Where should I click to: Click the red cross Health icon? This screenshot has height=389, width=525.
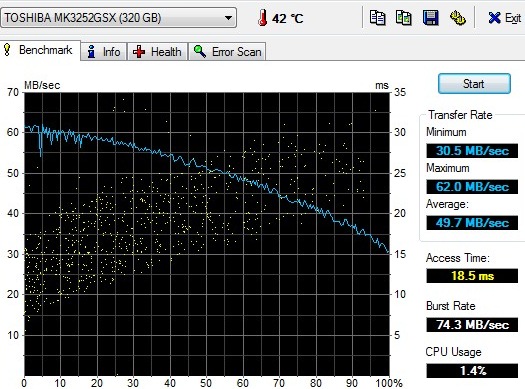(x=139, y=52)
